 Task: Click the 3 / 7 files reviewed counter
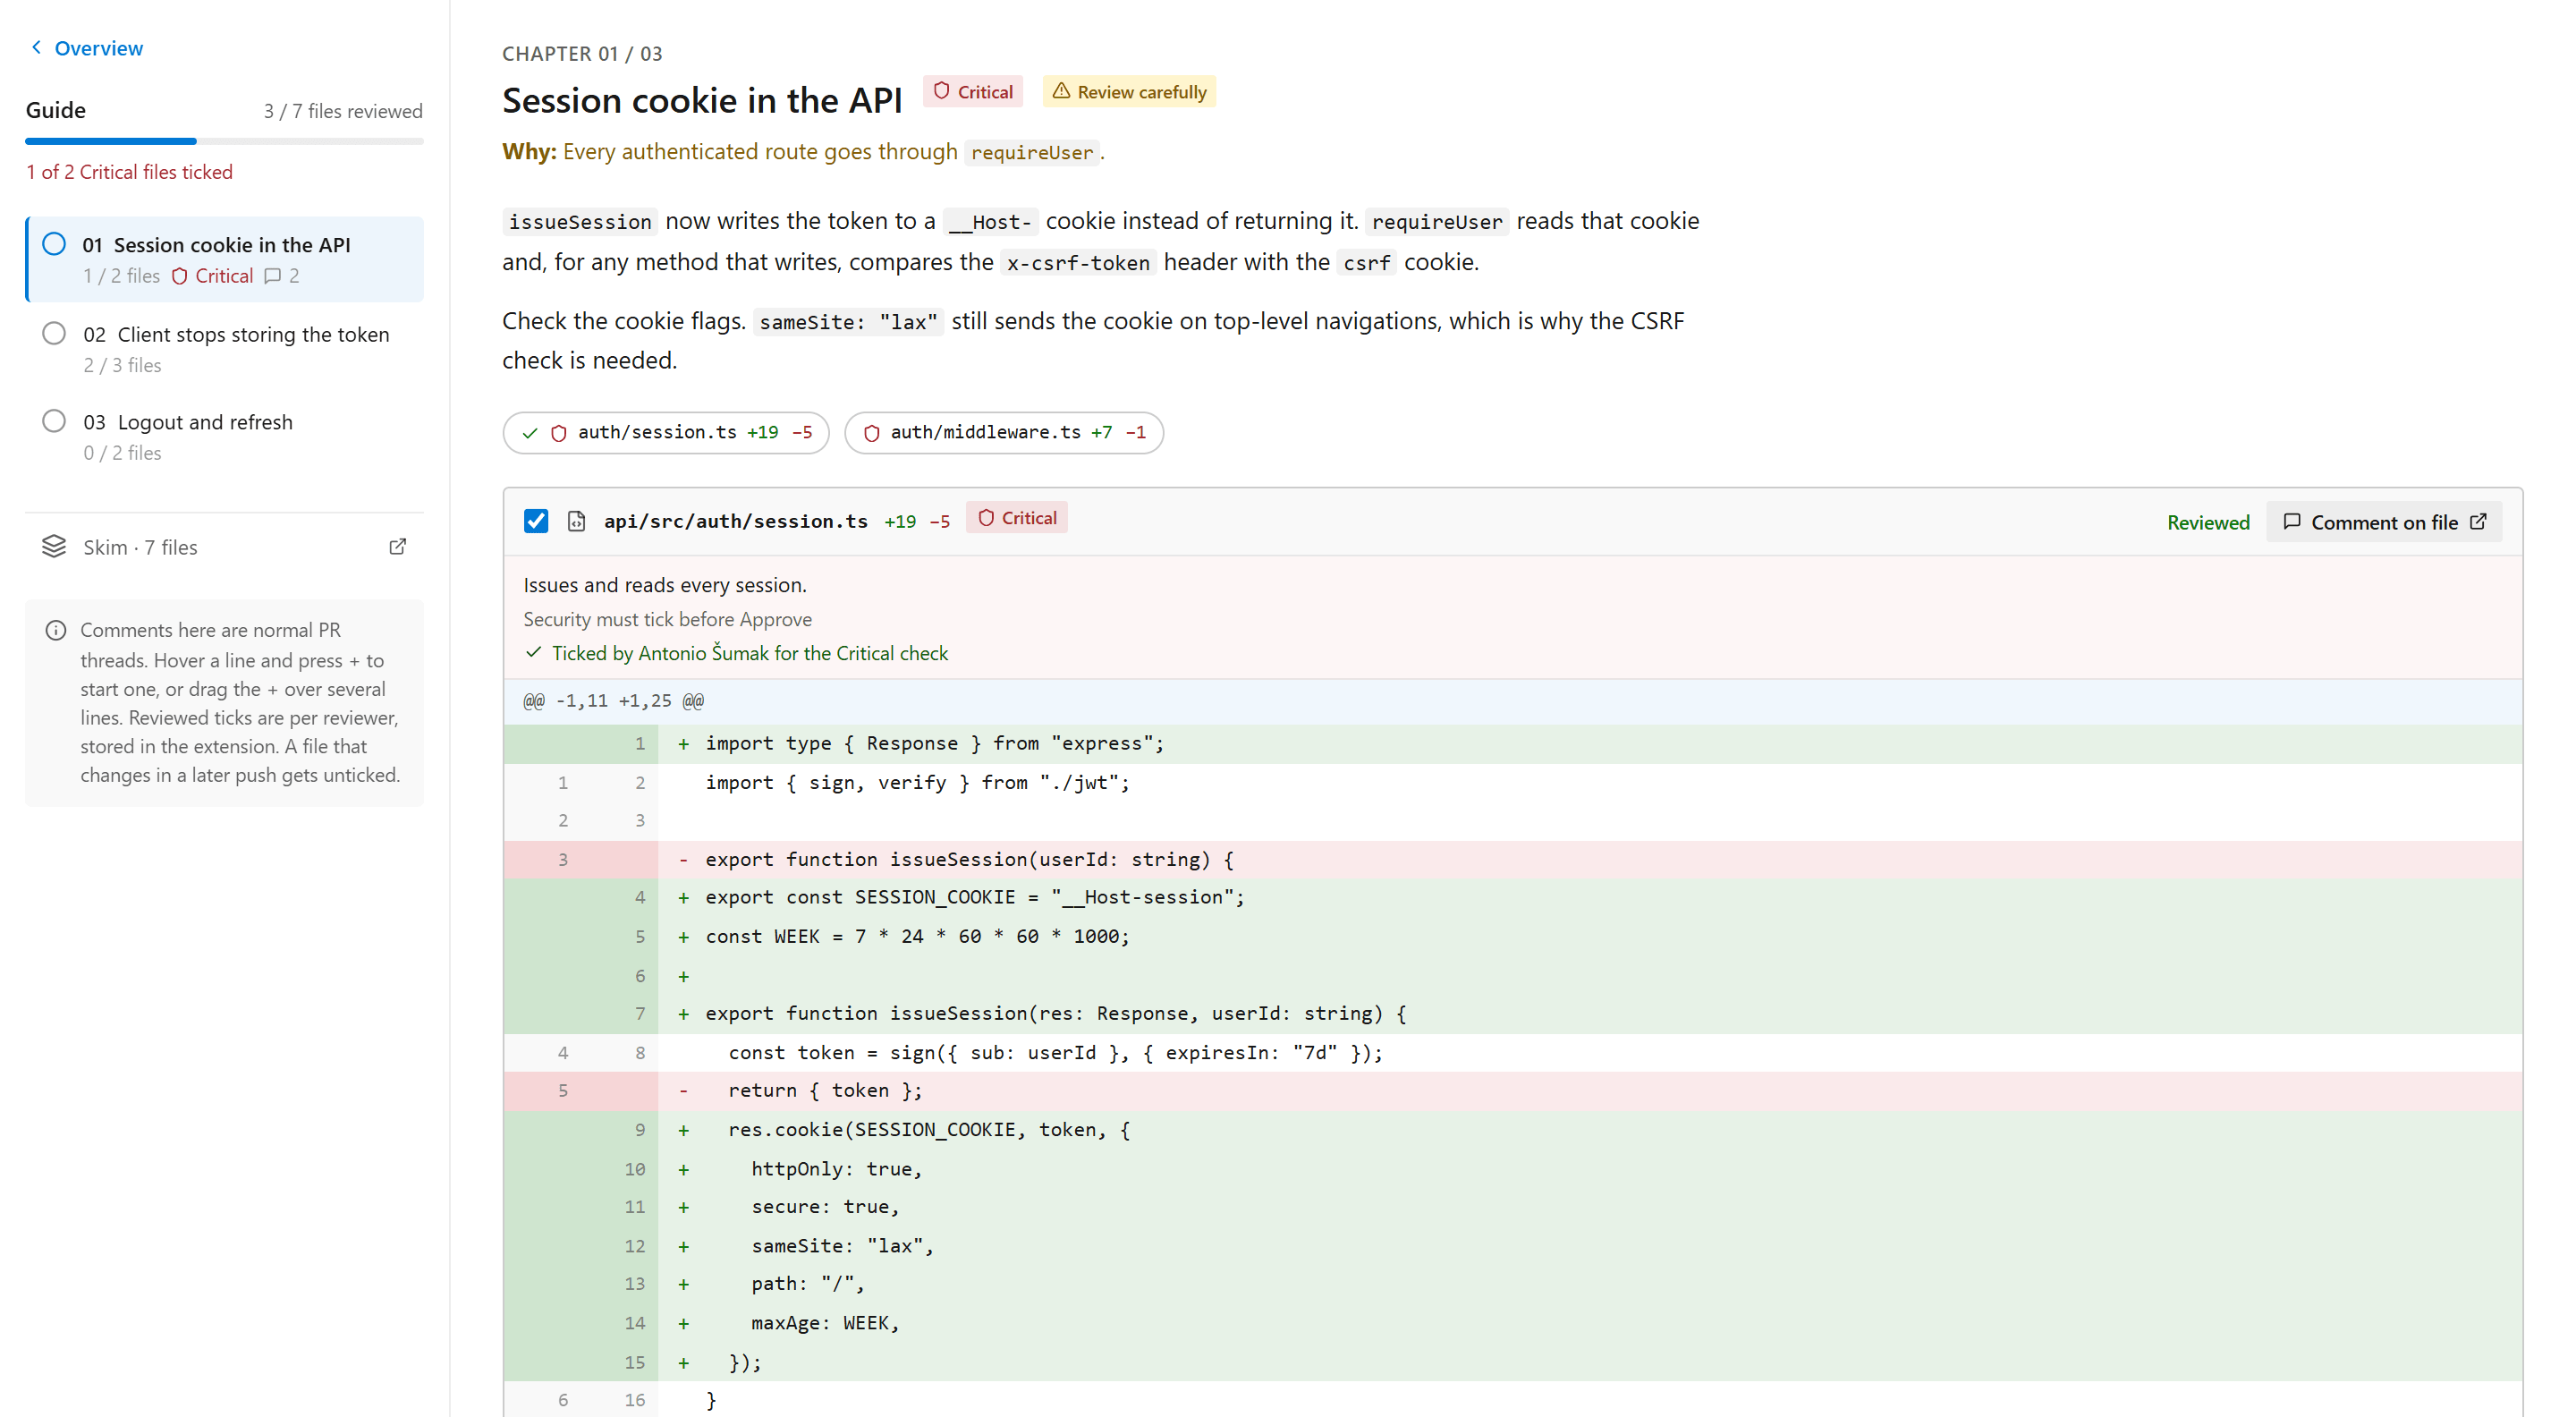(x=343, y=111)
